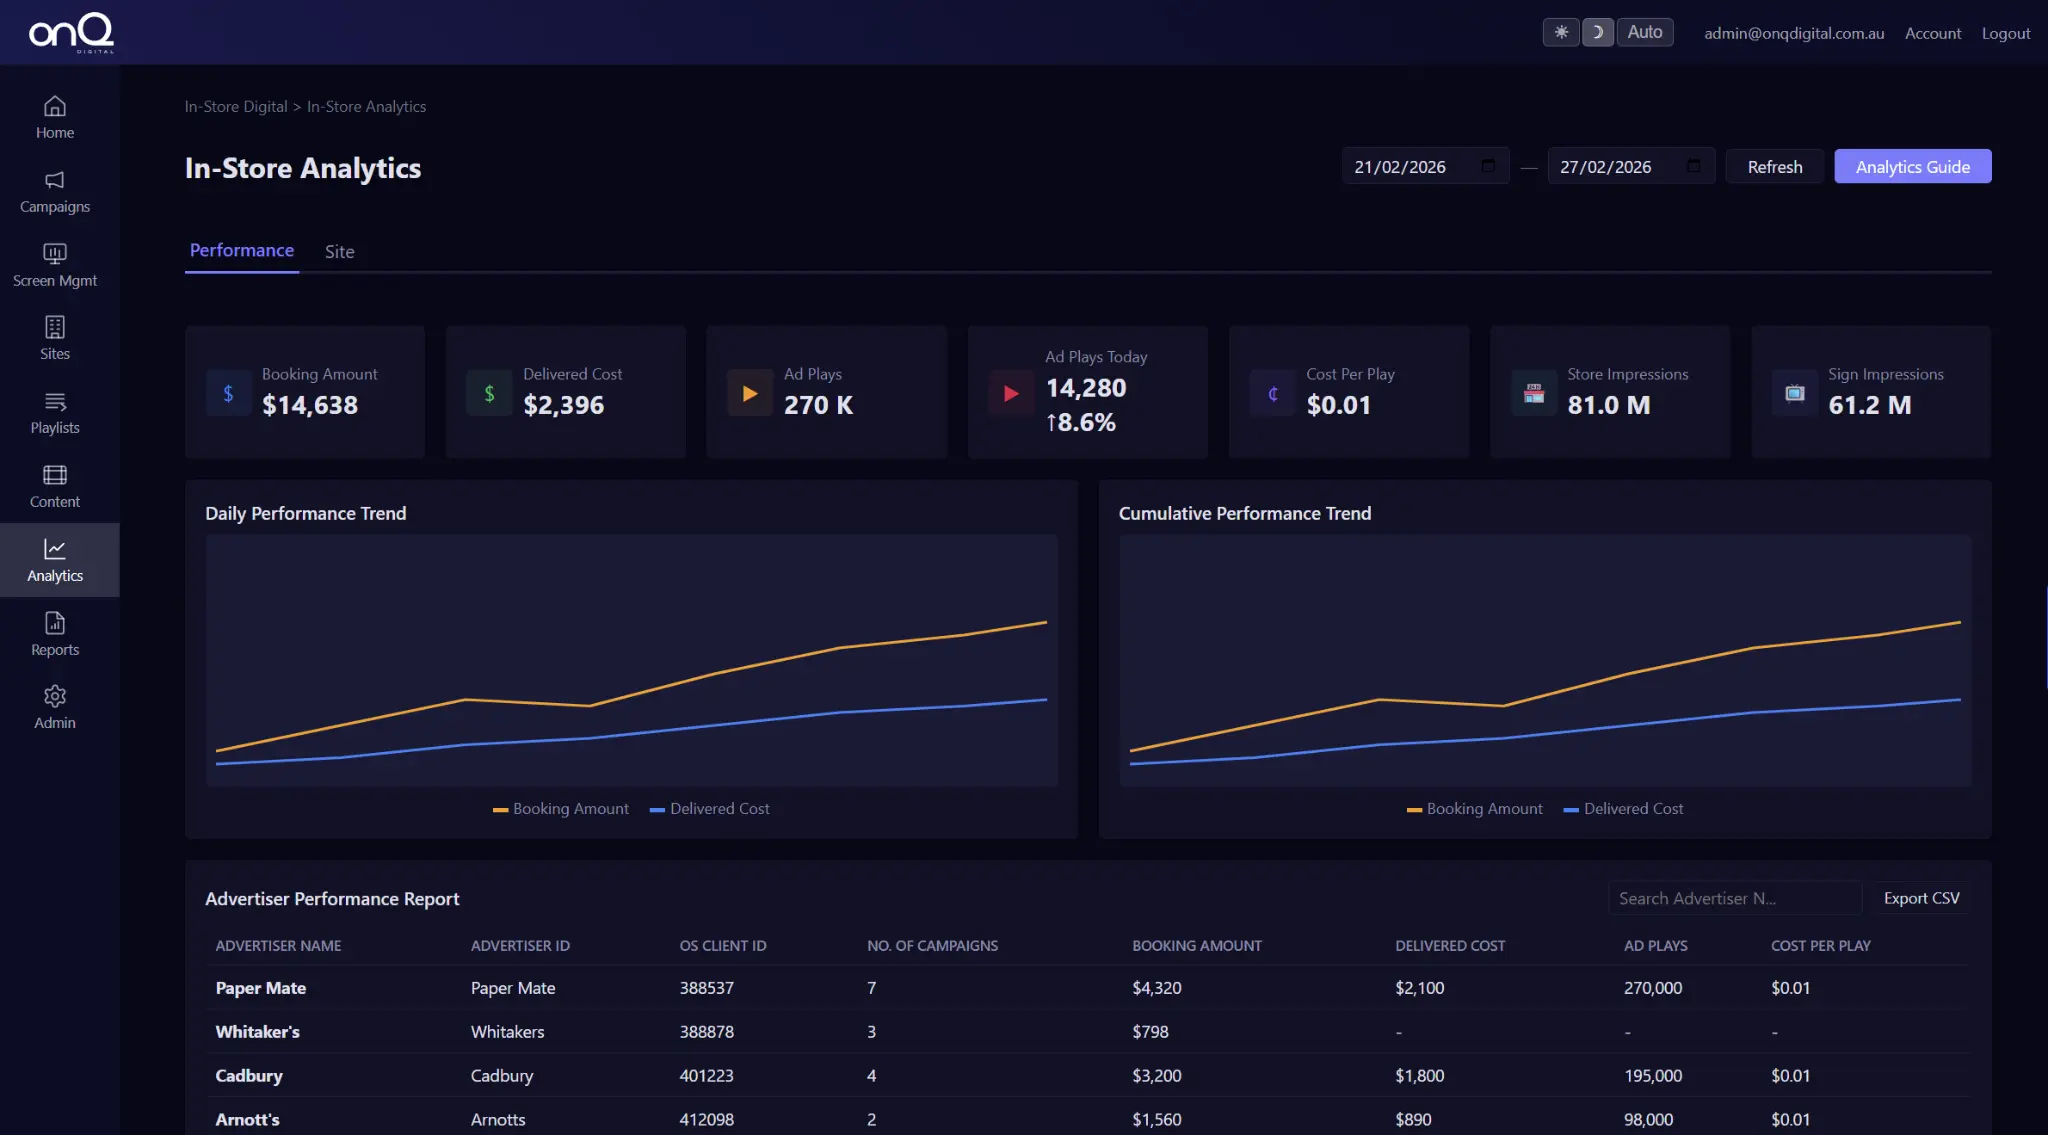Viewport: 2048px width, 1135px height.
Task: Select the Performance tab
Action: tap(242, 250)
